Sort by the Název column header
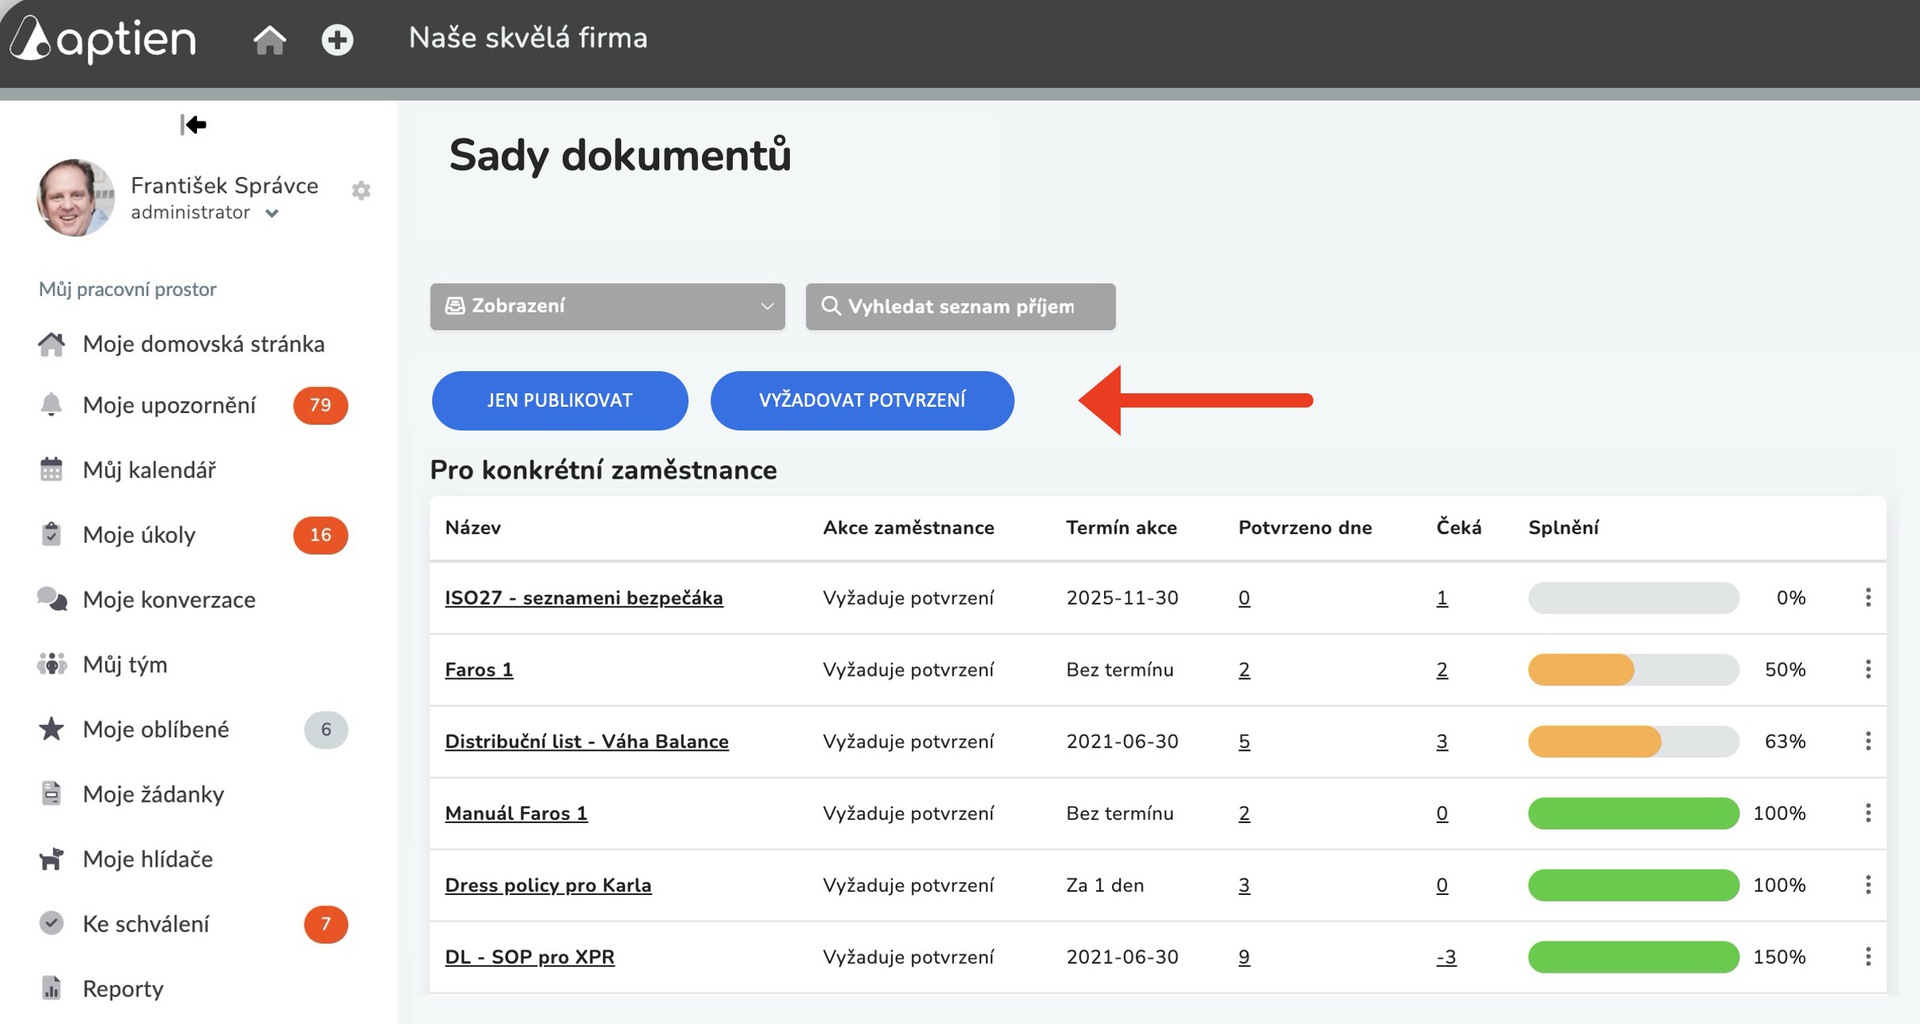Screen dimensions: 1920x1024 (x=473, y=528)
